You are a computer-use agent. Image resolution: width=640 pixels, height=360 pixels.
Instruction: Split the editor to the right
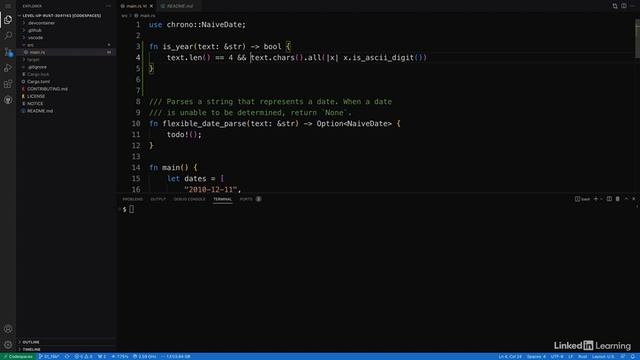624,6
